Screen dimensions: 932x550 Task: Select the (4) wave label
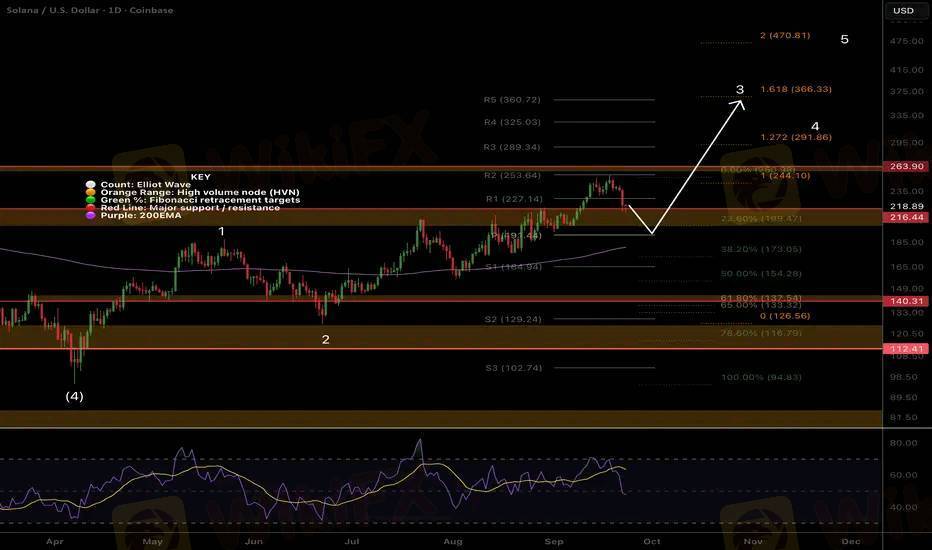click(75, 396)
